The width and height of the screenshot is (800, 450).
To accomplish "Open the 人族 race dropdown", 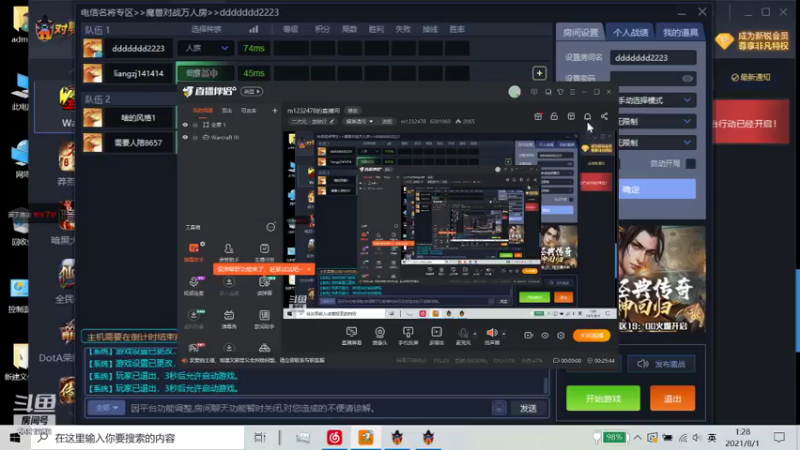I will pos(205,48).
